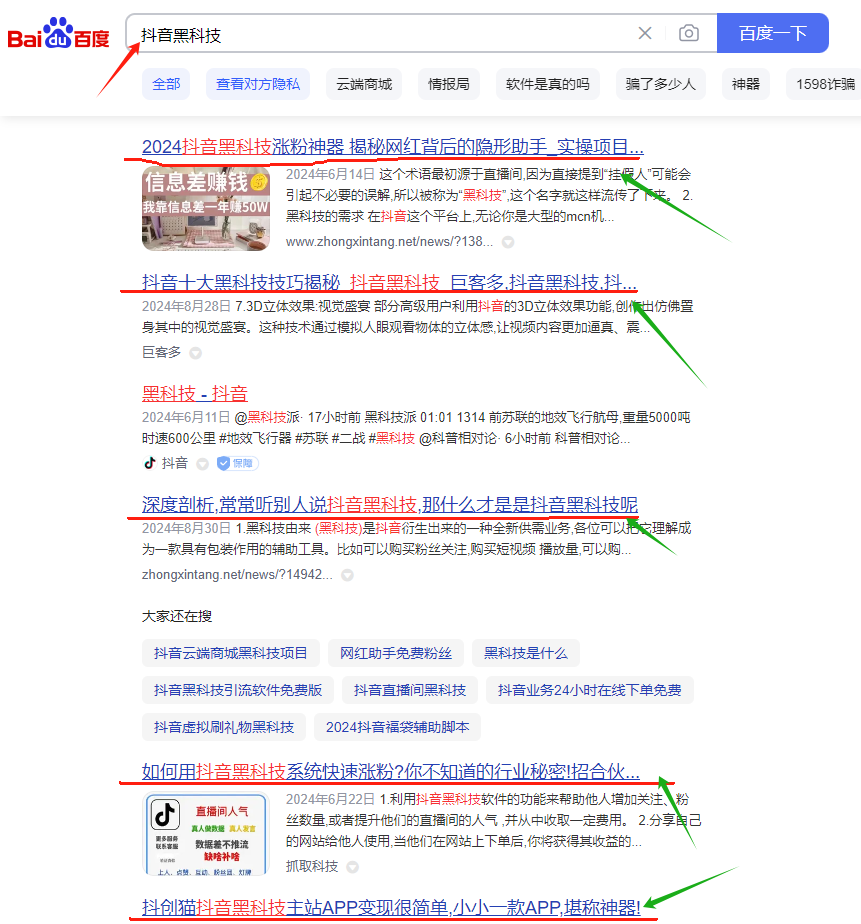The width and height of the screenshot is (861, 924).
Task: Search related term 抖音云端商城黑科技项目
Action: (x=230, y=653)
